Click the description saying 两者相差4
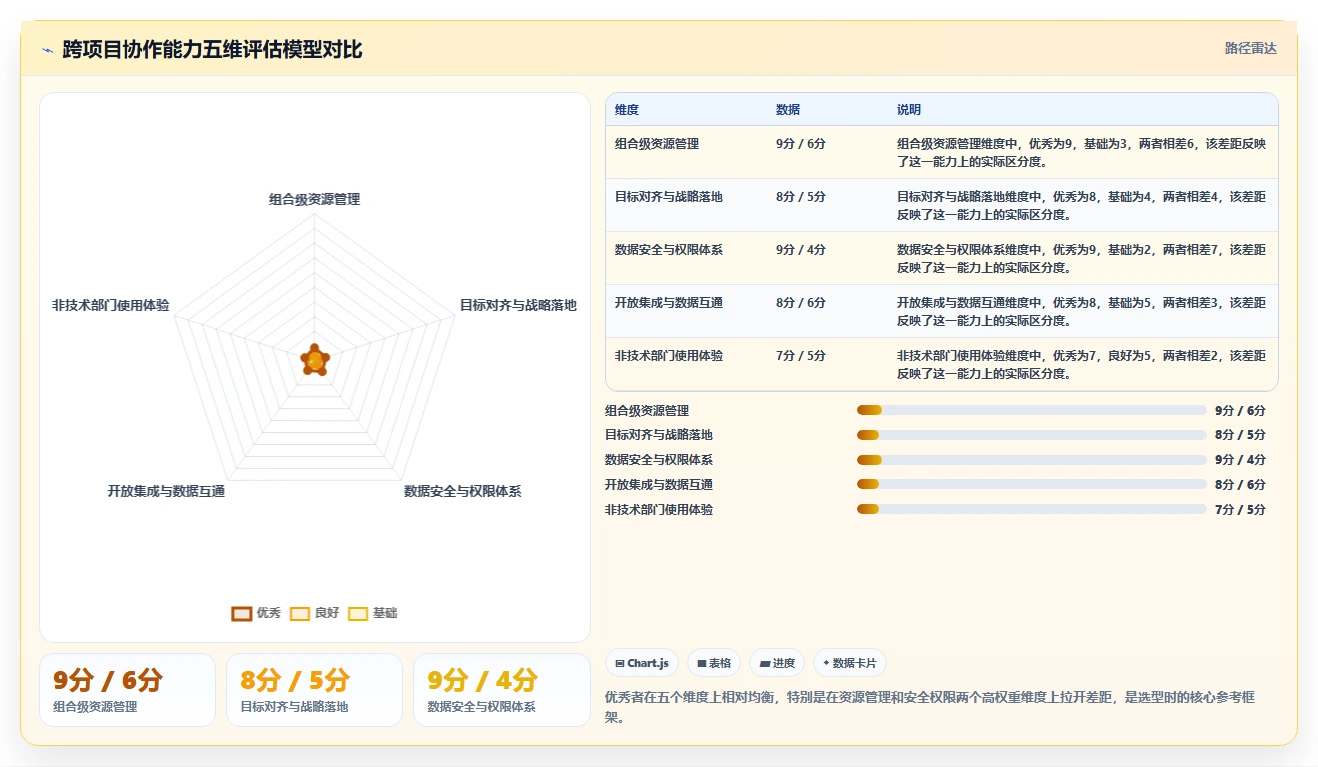1318x767 pixels. 1081,205
